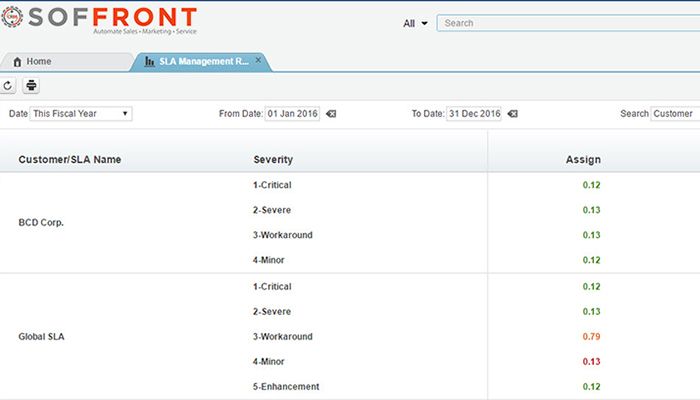Click Global SLA 2-Severe assign value 0.13
Screen dimensions: 700x400
click(x=592, y=312)
